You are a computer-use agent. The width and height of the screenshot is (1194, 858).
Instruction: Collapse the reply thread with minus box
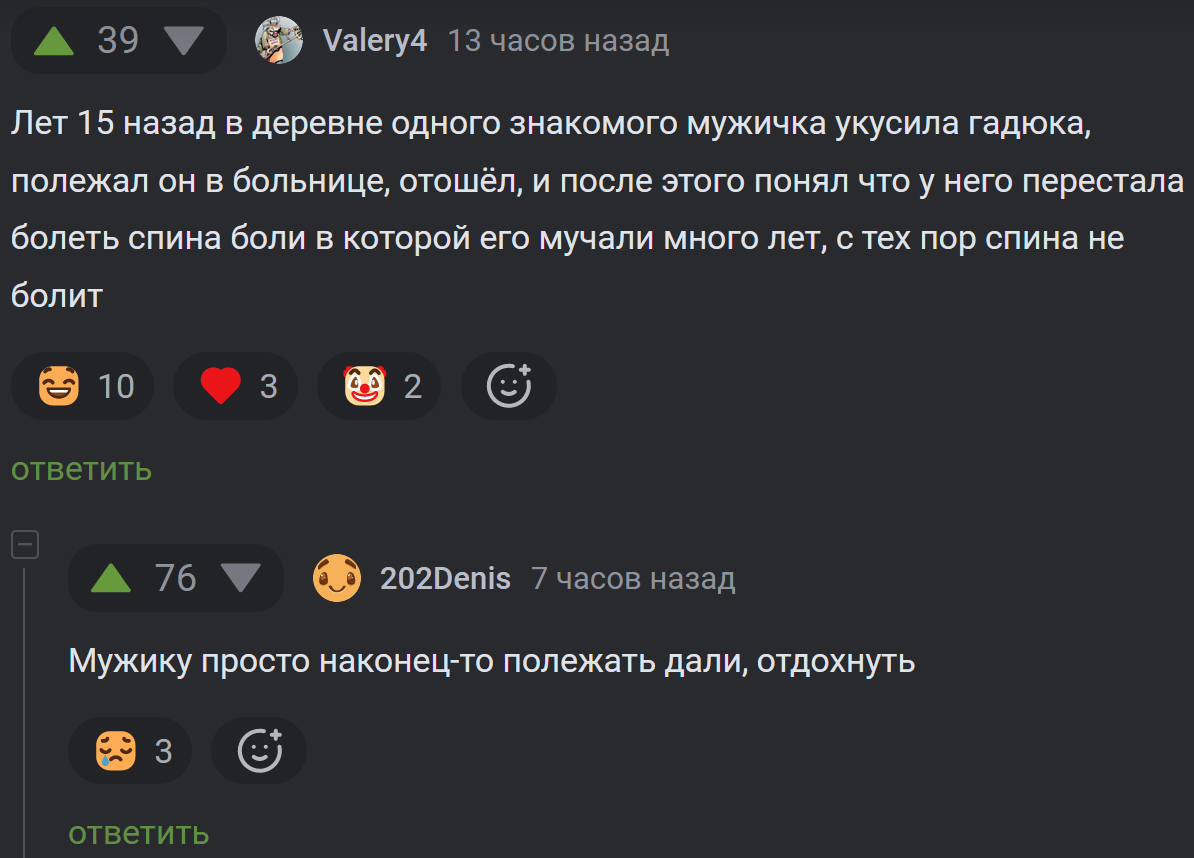click(x=25, y=544)
